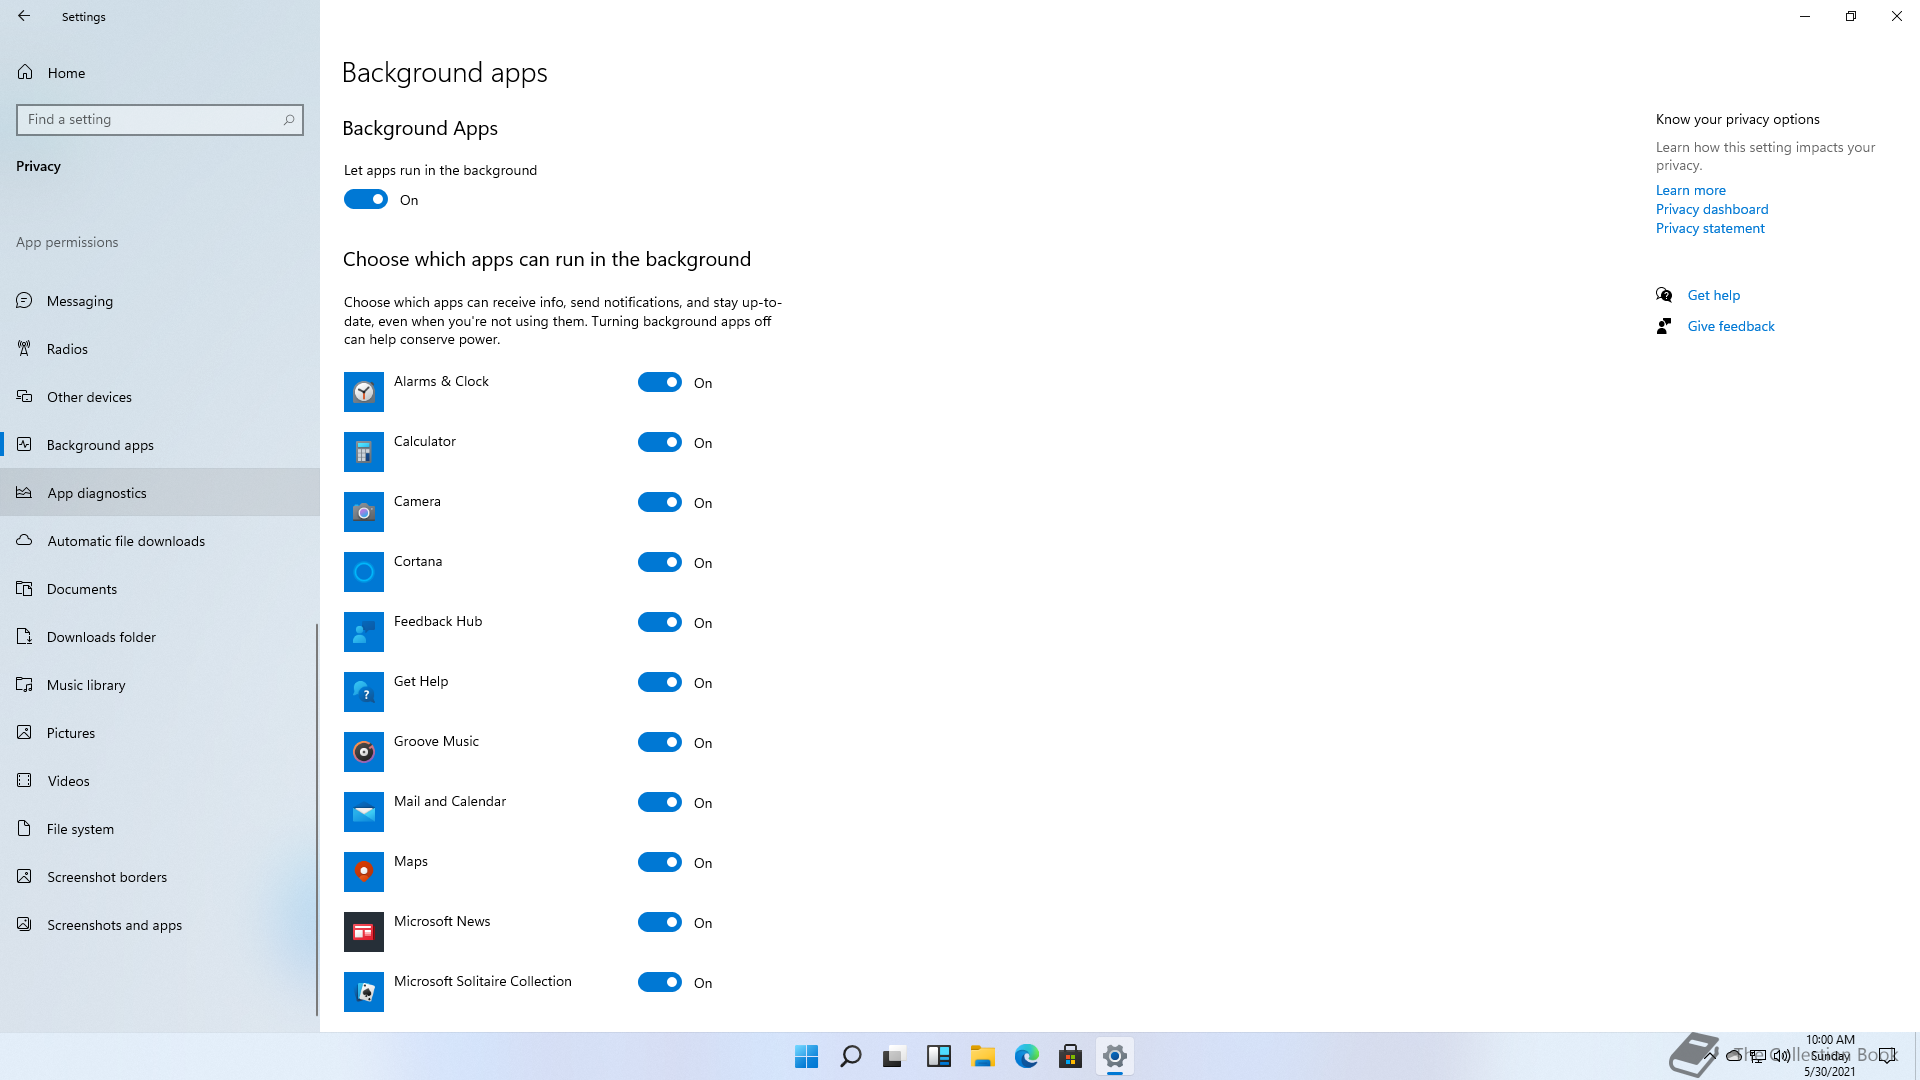Launch Microsoft Edge from the taskbar
The height and width of the screenshot is (1080, 1920).
pyautogui.click(x=1027, y=1056)
